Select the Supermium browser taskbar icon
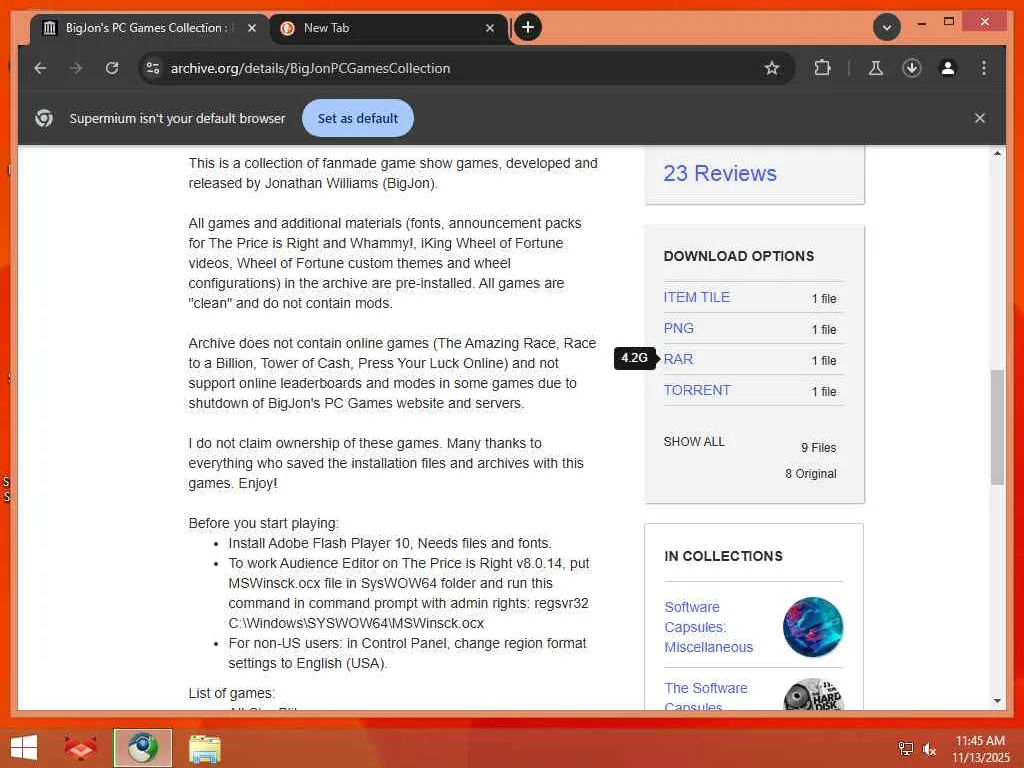 pyautogui.click(x=142, y=748)
